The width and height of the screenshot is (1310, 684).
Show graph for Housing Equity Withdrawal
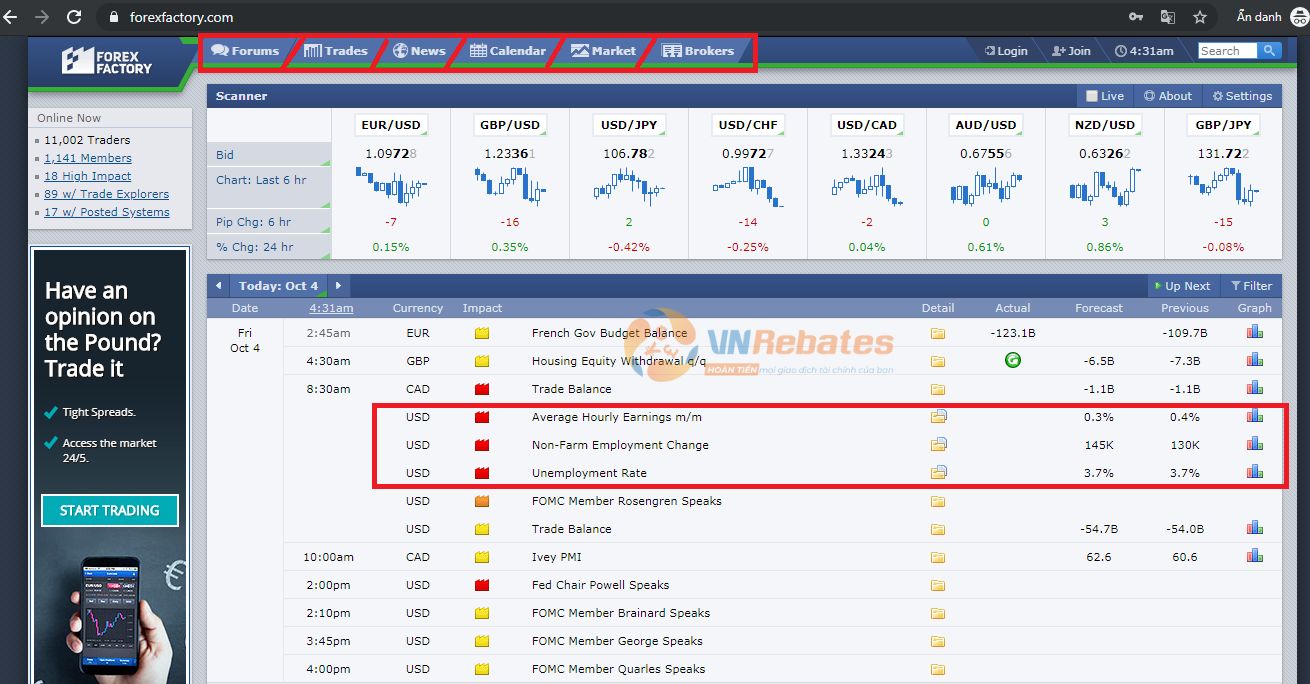(x=1254, y=360)
